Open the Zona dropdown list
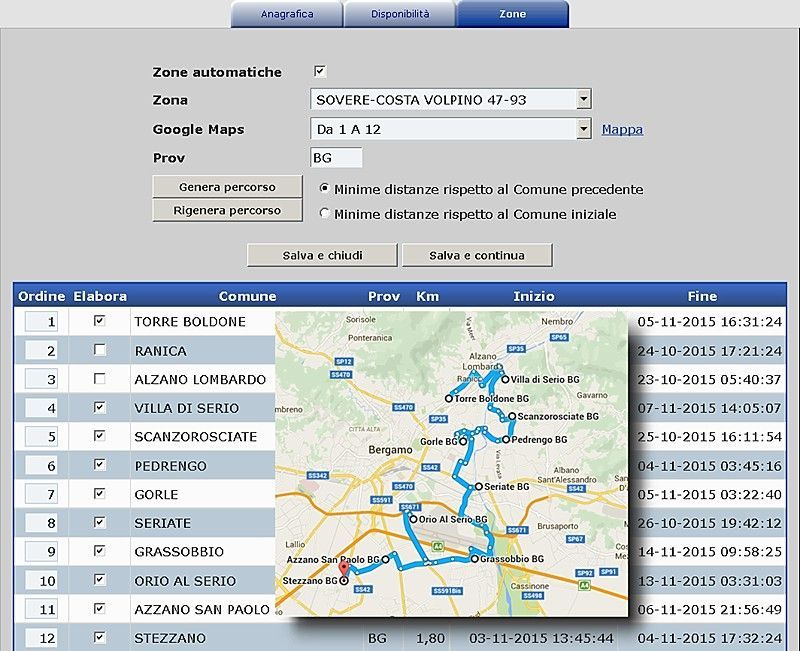The height and width of the screenshot is (651, 800). 584,99
